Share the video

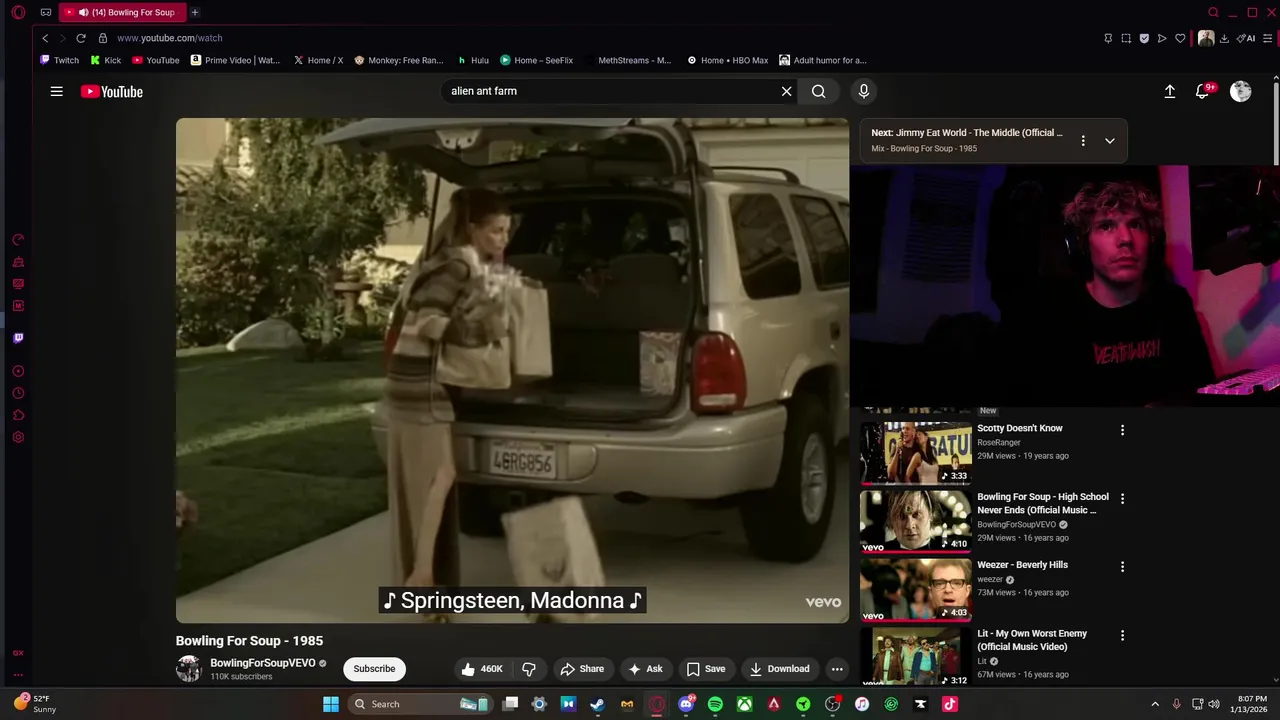[582, 669]
